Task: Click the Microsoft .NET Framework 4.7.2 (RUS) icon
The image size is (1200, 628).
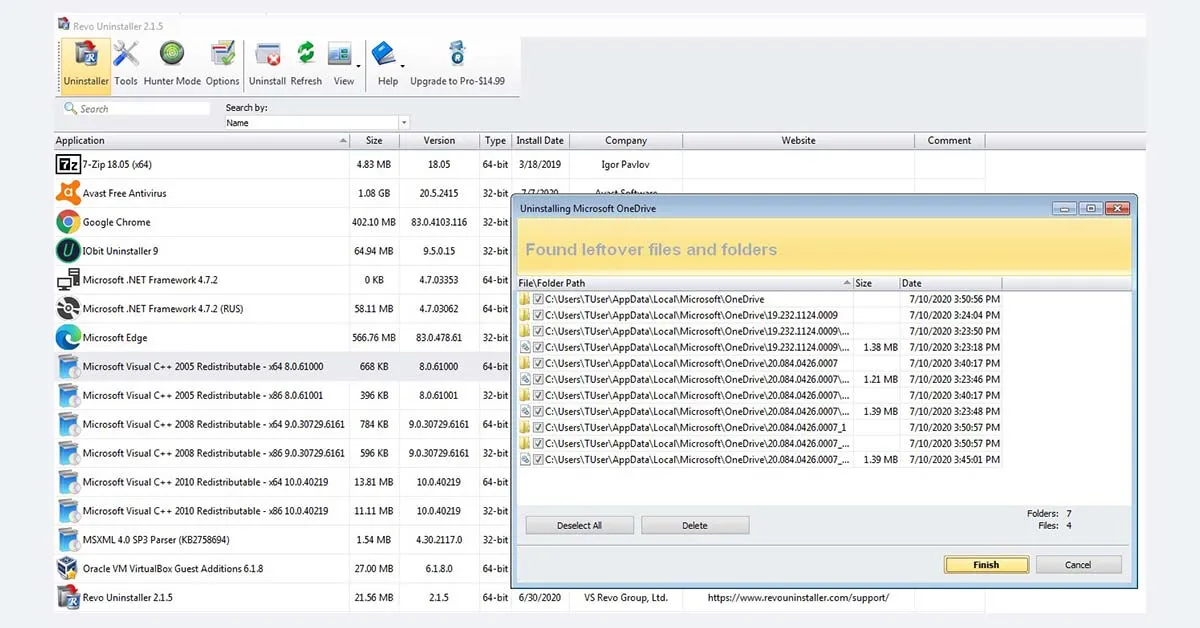Action: point(68,309)
